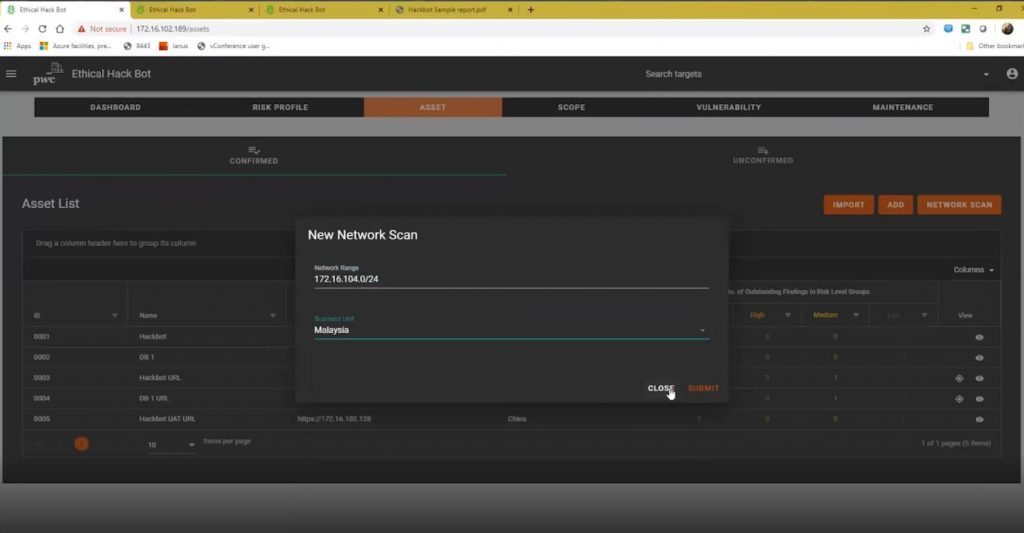The image size is (1024, 533).
Task: Click the scan target icon in Hackbot URL row
Action: tap(959, 378)
